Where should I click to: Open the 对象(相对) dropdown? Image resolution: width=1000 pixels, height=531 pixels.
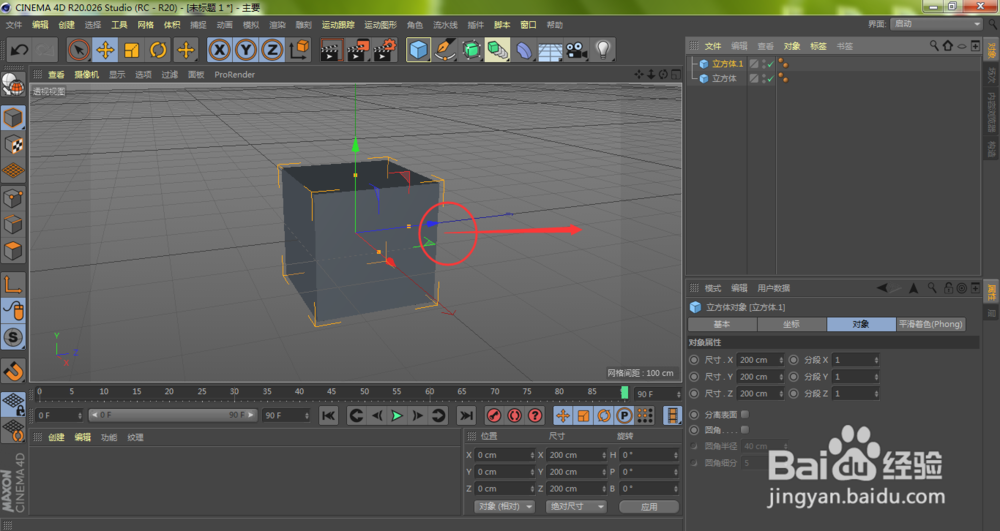(504, 506)
